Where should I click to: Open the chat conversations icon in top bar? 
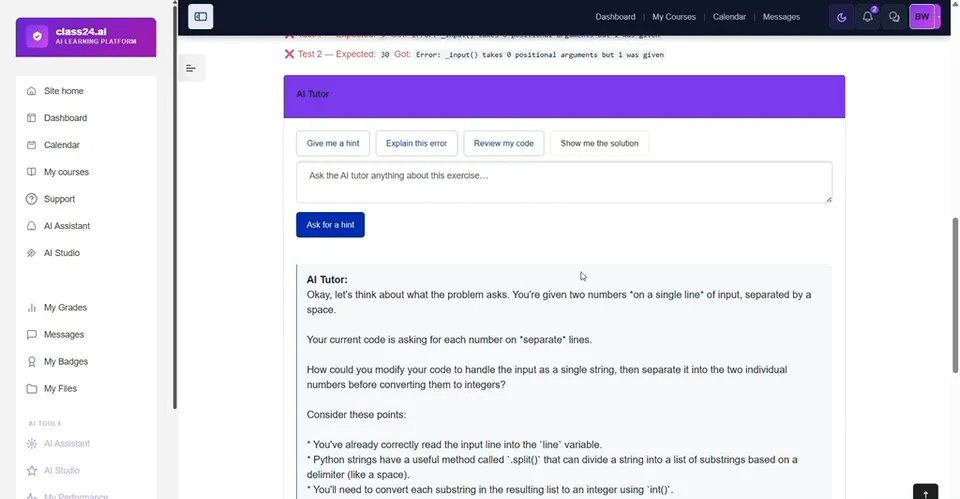[894, 17]
